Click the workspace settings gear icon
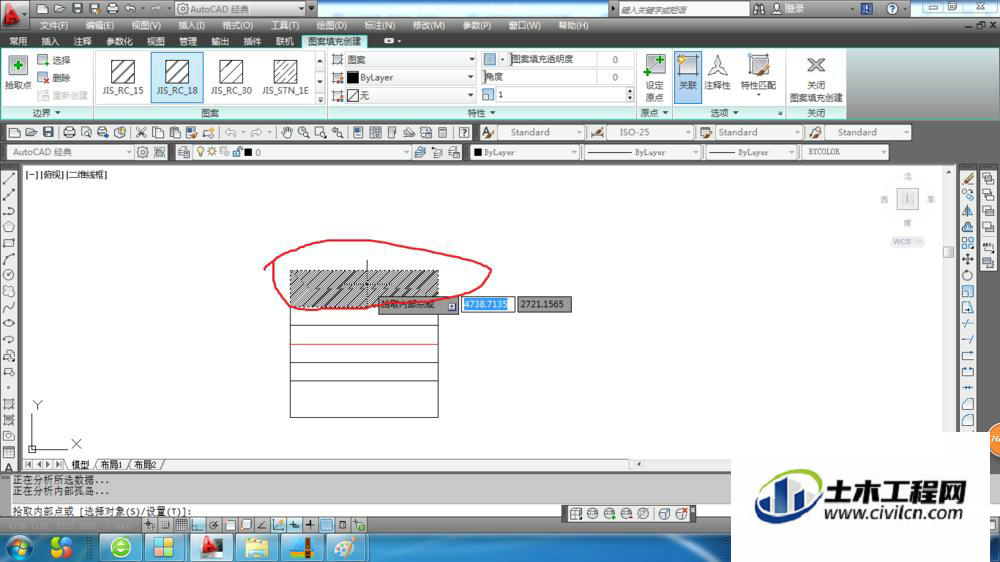The height and width of the screenshot is (562, 1000). 143,152
